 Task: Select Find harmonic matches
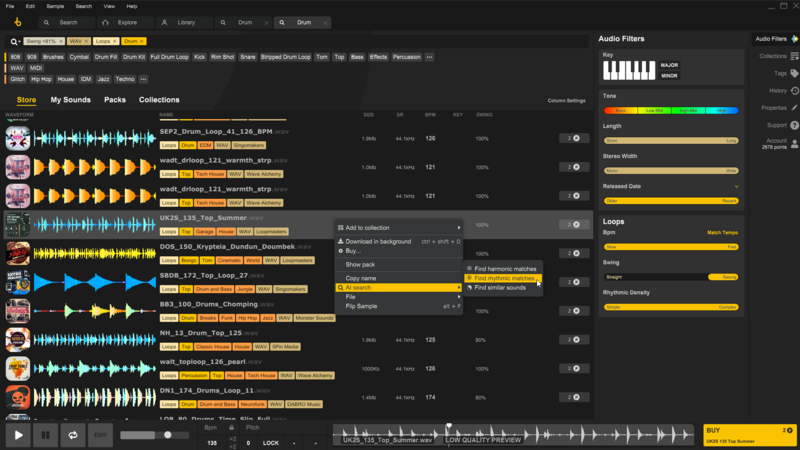click(x=503, y=269)
